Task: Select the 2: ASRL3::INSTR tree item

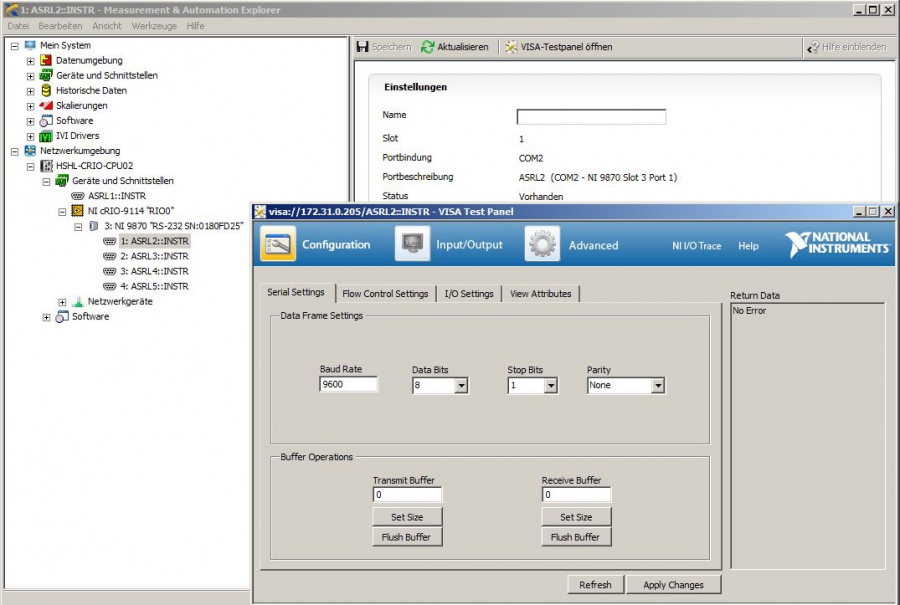Action: pyautogui.click(x=154, y=256)
